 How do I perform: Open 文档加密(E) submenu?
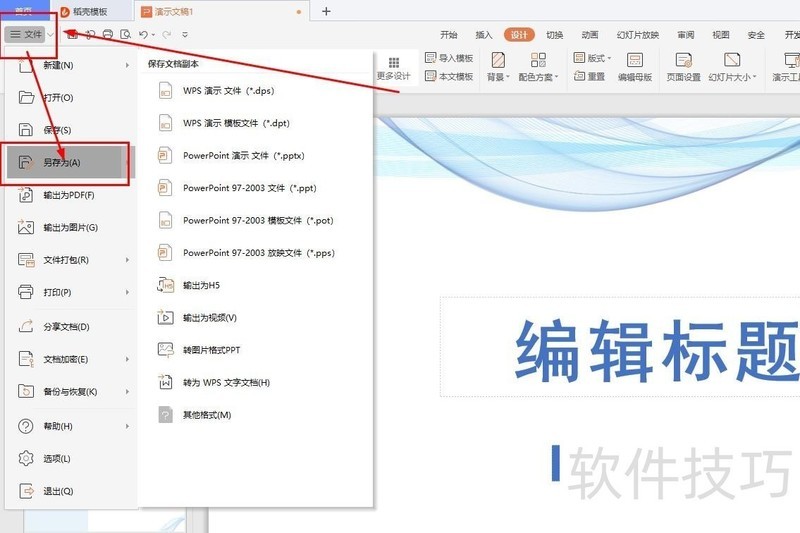click(x=71, y=359)
